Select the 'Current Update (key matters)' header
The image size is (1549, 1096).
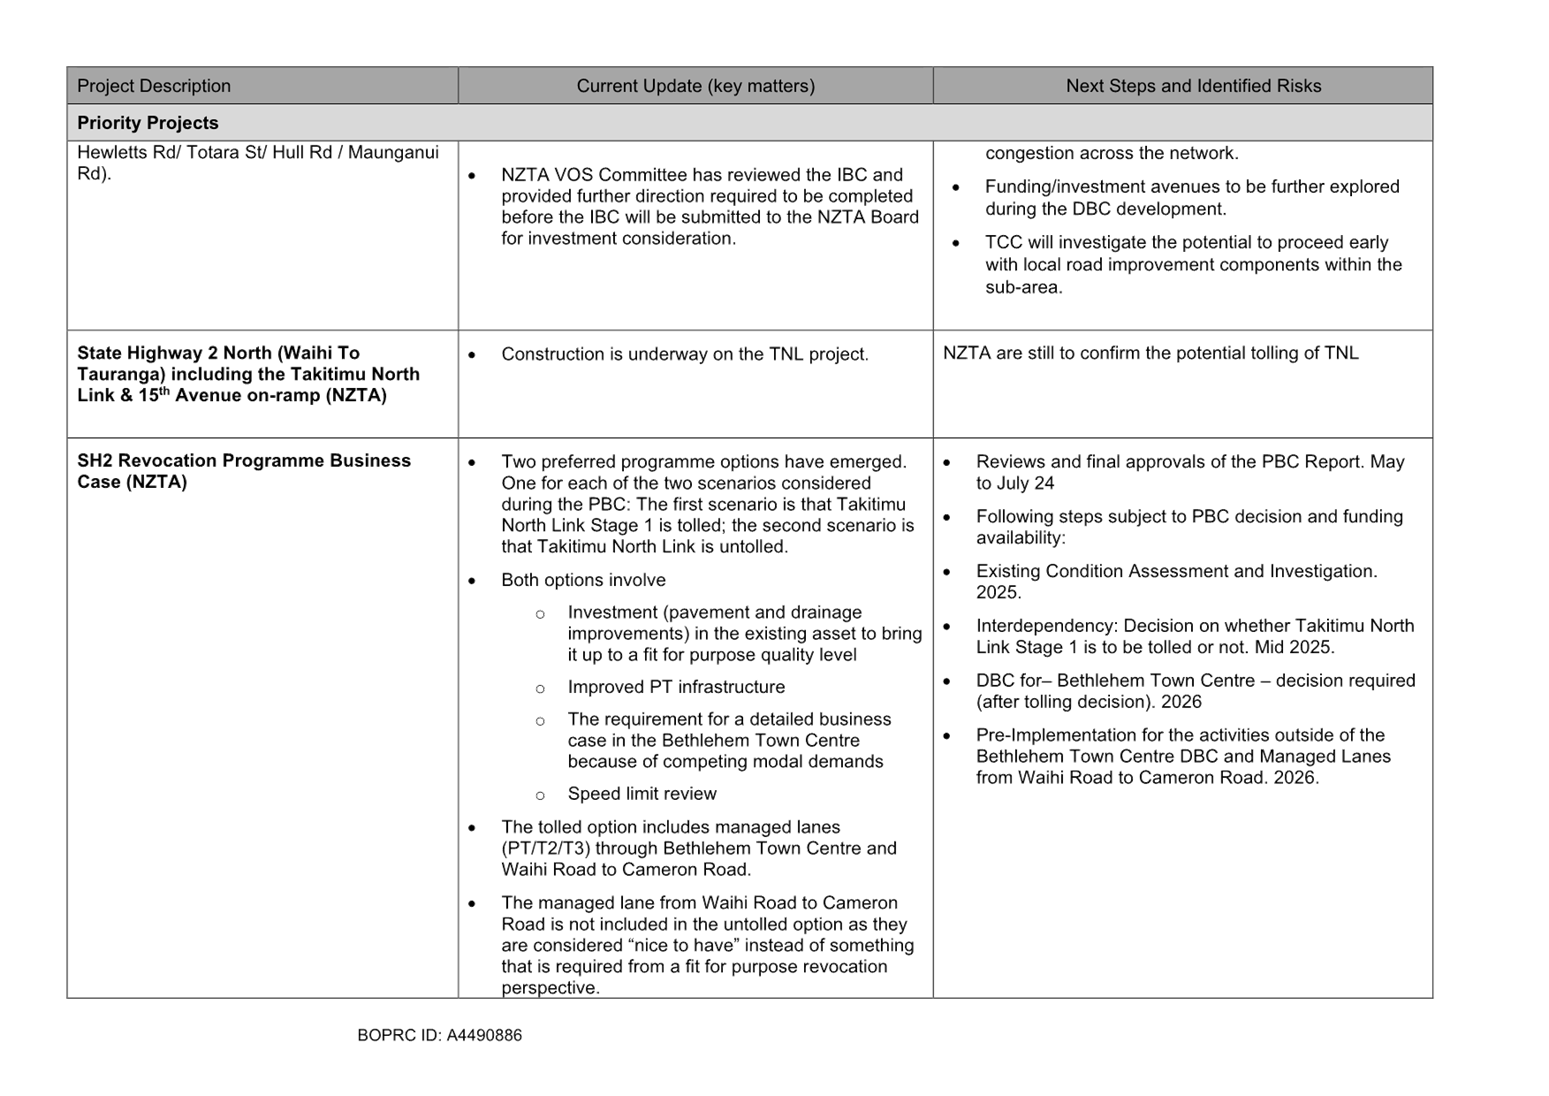point(696,86)
